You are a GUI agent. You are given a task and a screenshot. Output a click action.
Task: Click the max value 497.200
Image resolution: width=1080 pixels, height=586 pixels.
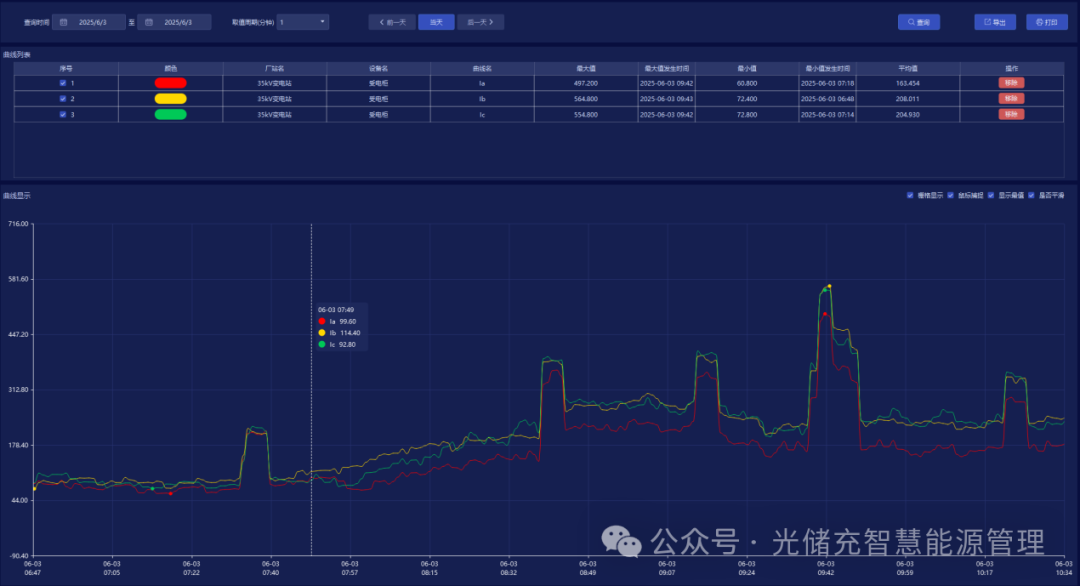coord(586,83)
